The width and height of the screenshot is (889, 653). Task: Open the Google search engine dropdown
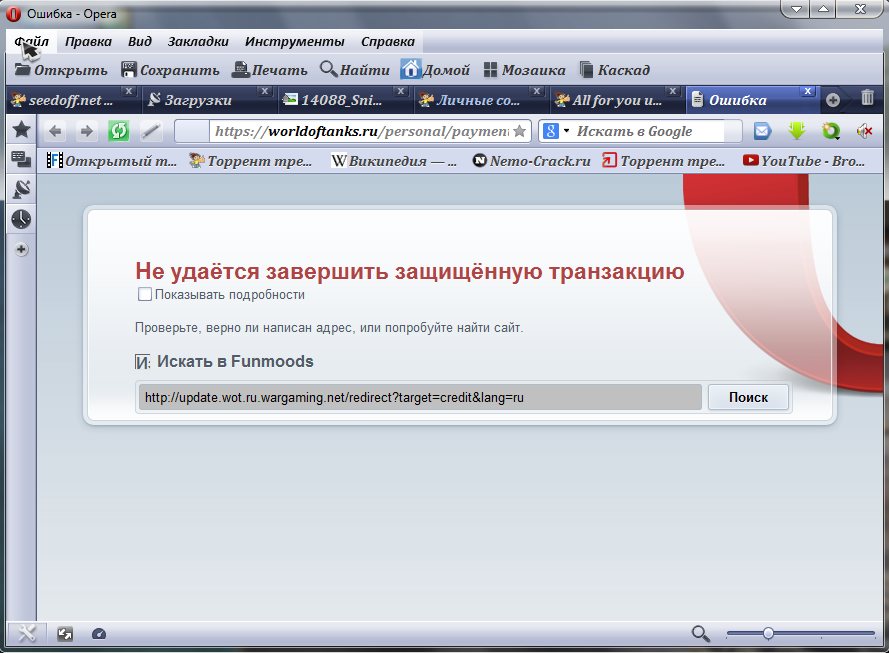tap(556, 132)
